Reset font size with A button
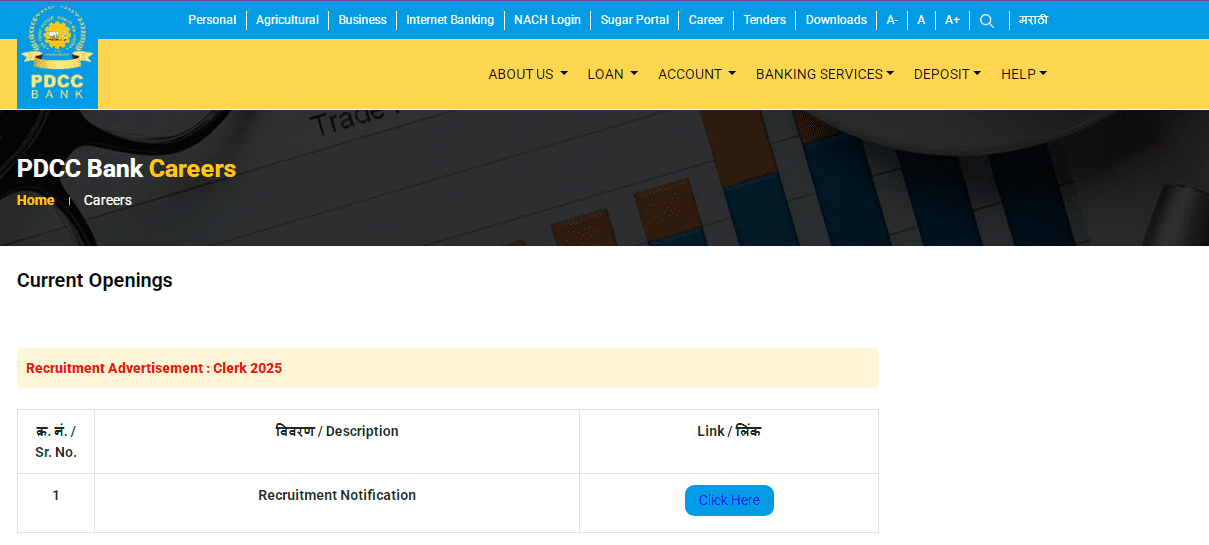This screenshot has height=545, width=1209. [x=921, y=20]
